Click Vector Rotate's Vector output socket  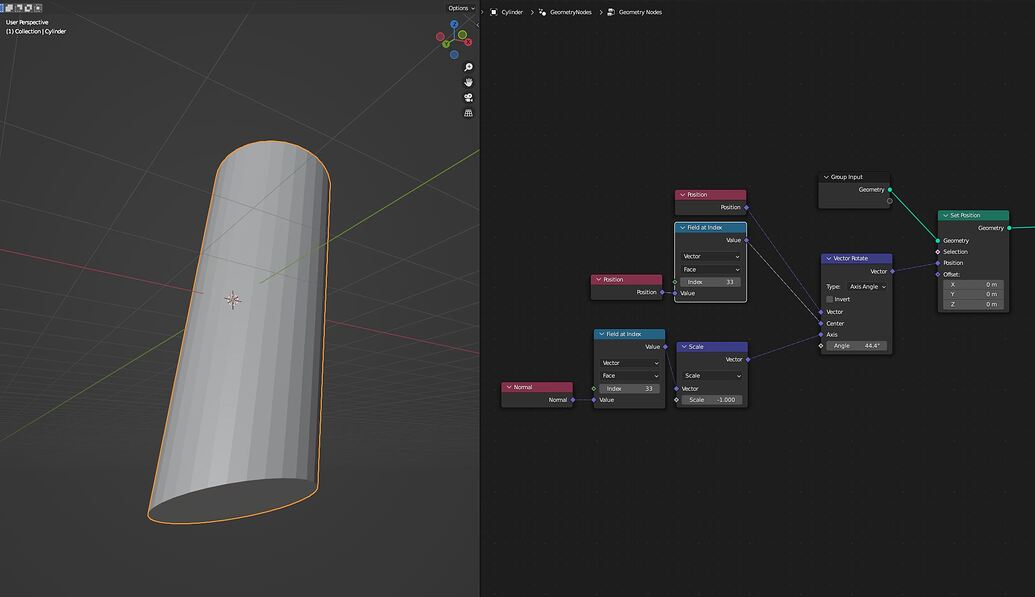click(892, 271)
